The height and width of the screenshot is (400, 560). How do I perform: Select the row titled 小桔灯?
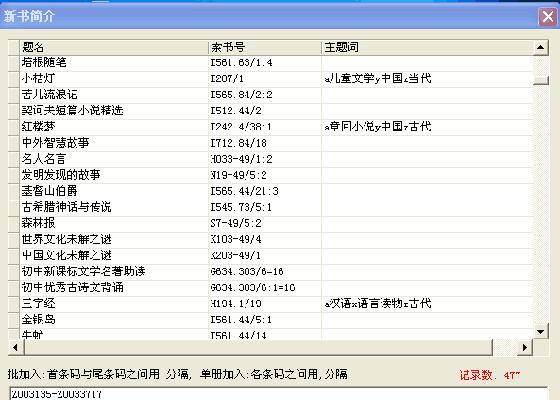coord(271,79)
